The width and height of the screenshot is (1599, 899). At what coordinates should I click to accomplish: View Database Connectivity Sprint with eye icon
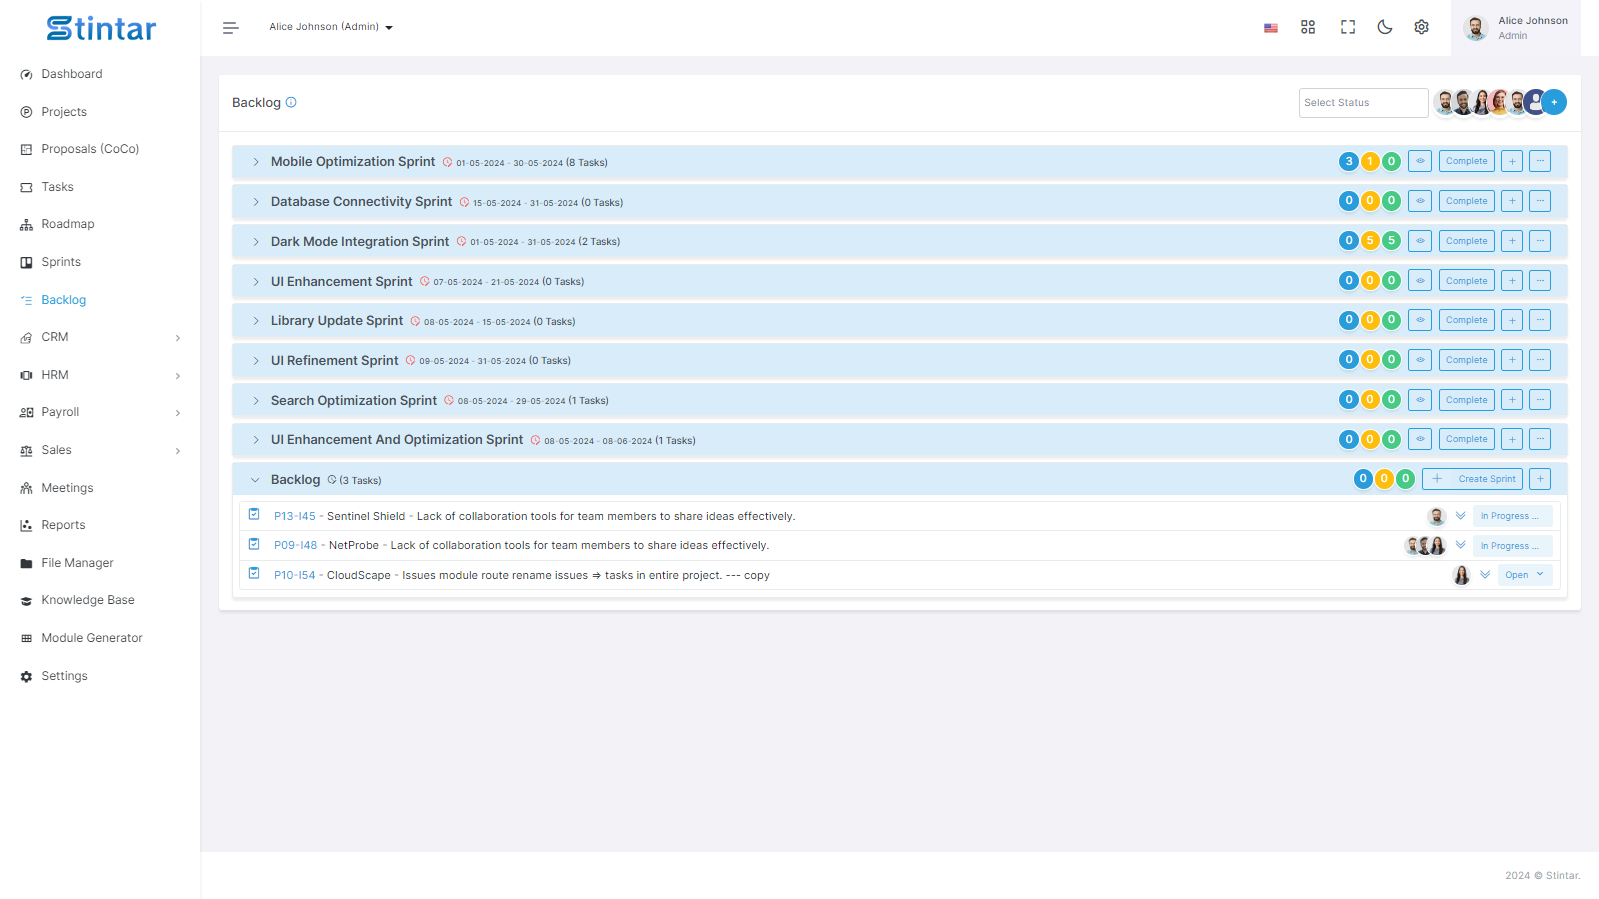coord(1420,201)
